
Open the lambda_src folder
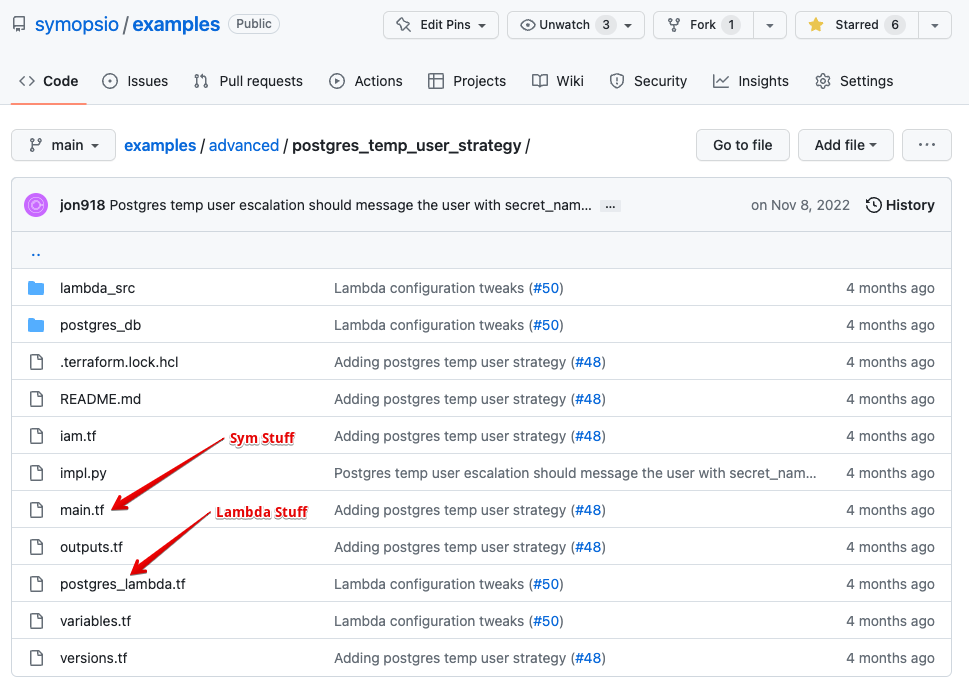[x=97, y=288]
